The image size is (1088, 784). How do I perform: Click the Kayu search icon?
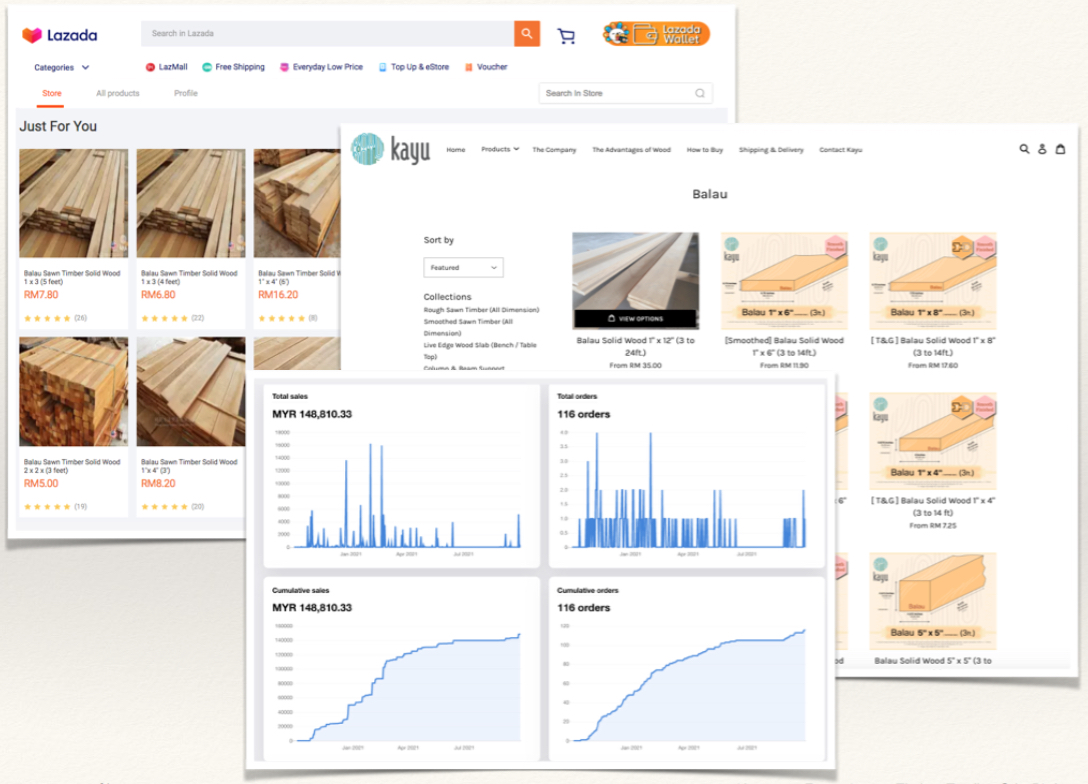pos(1024,149)
